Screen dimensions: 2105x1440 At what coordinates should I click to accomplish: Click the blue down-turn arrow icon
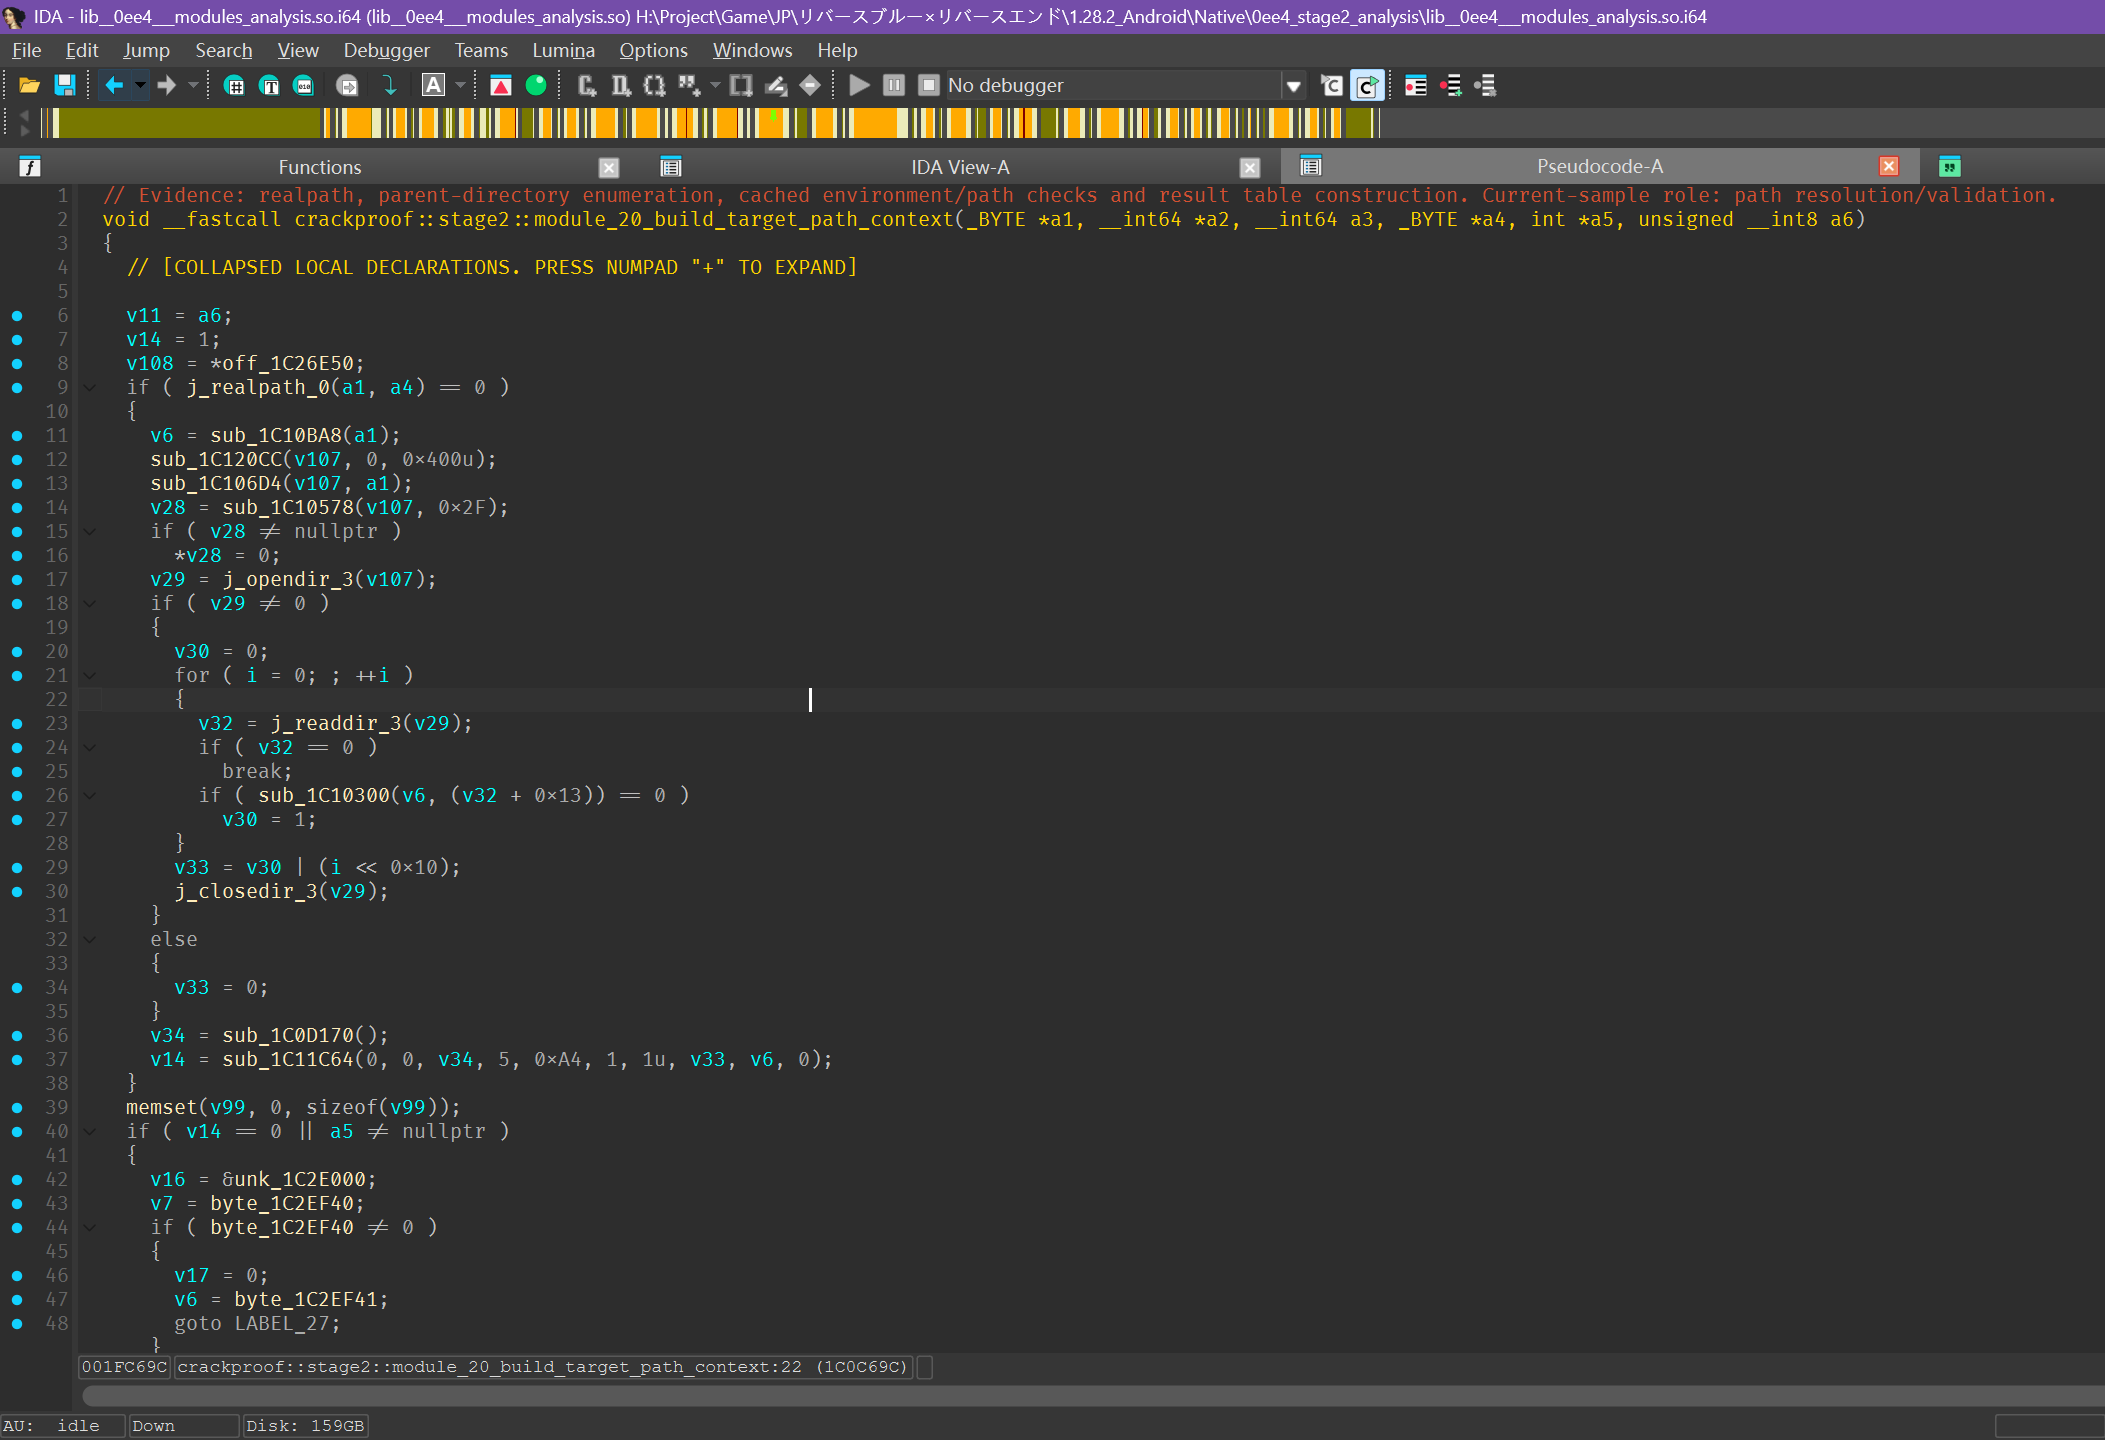pos(389,86)
